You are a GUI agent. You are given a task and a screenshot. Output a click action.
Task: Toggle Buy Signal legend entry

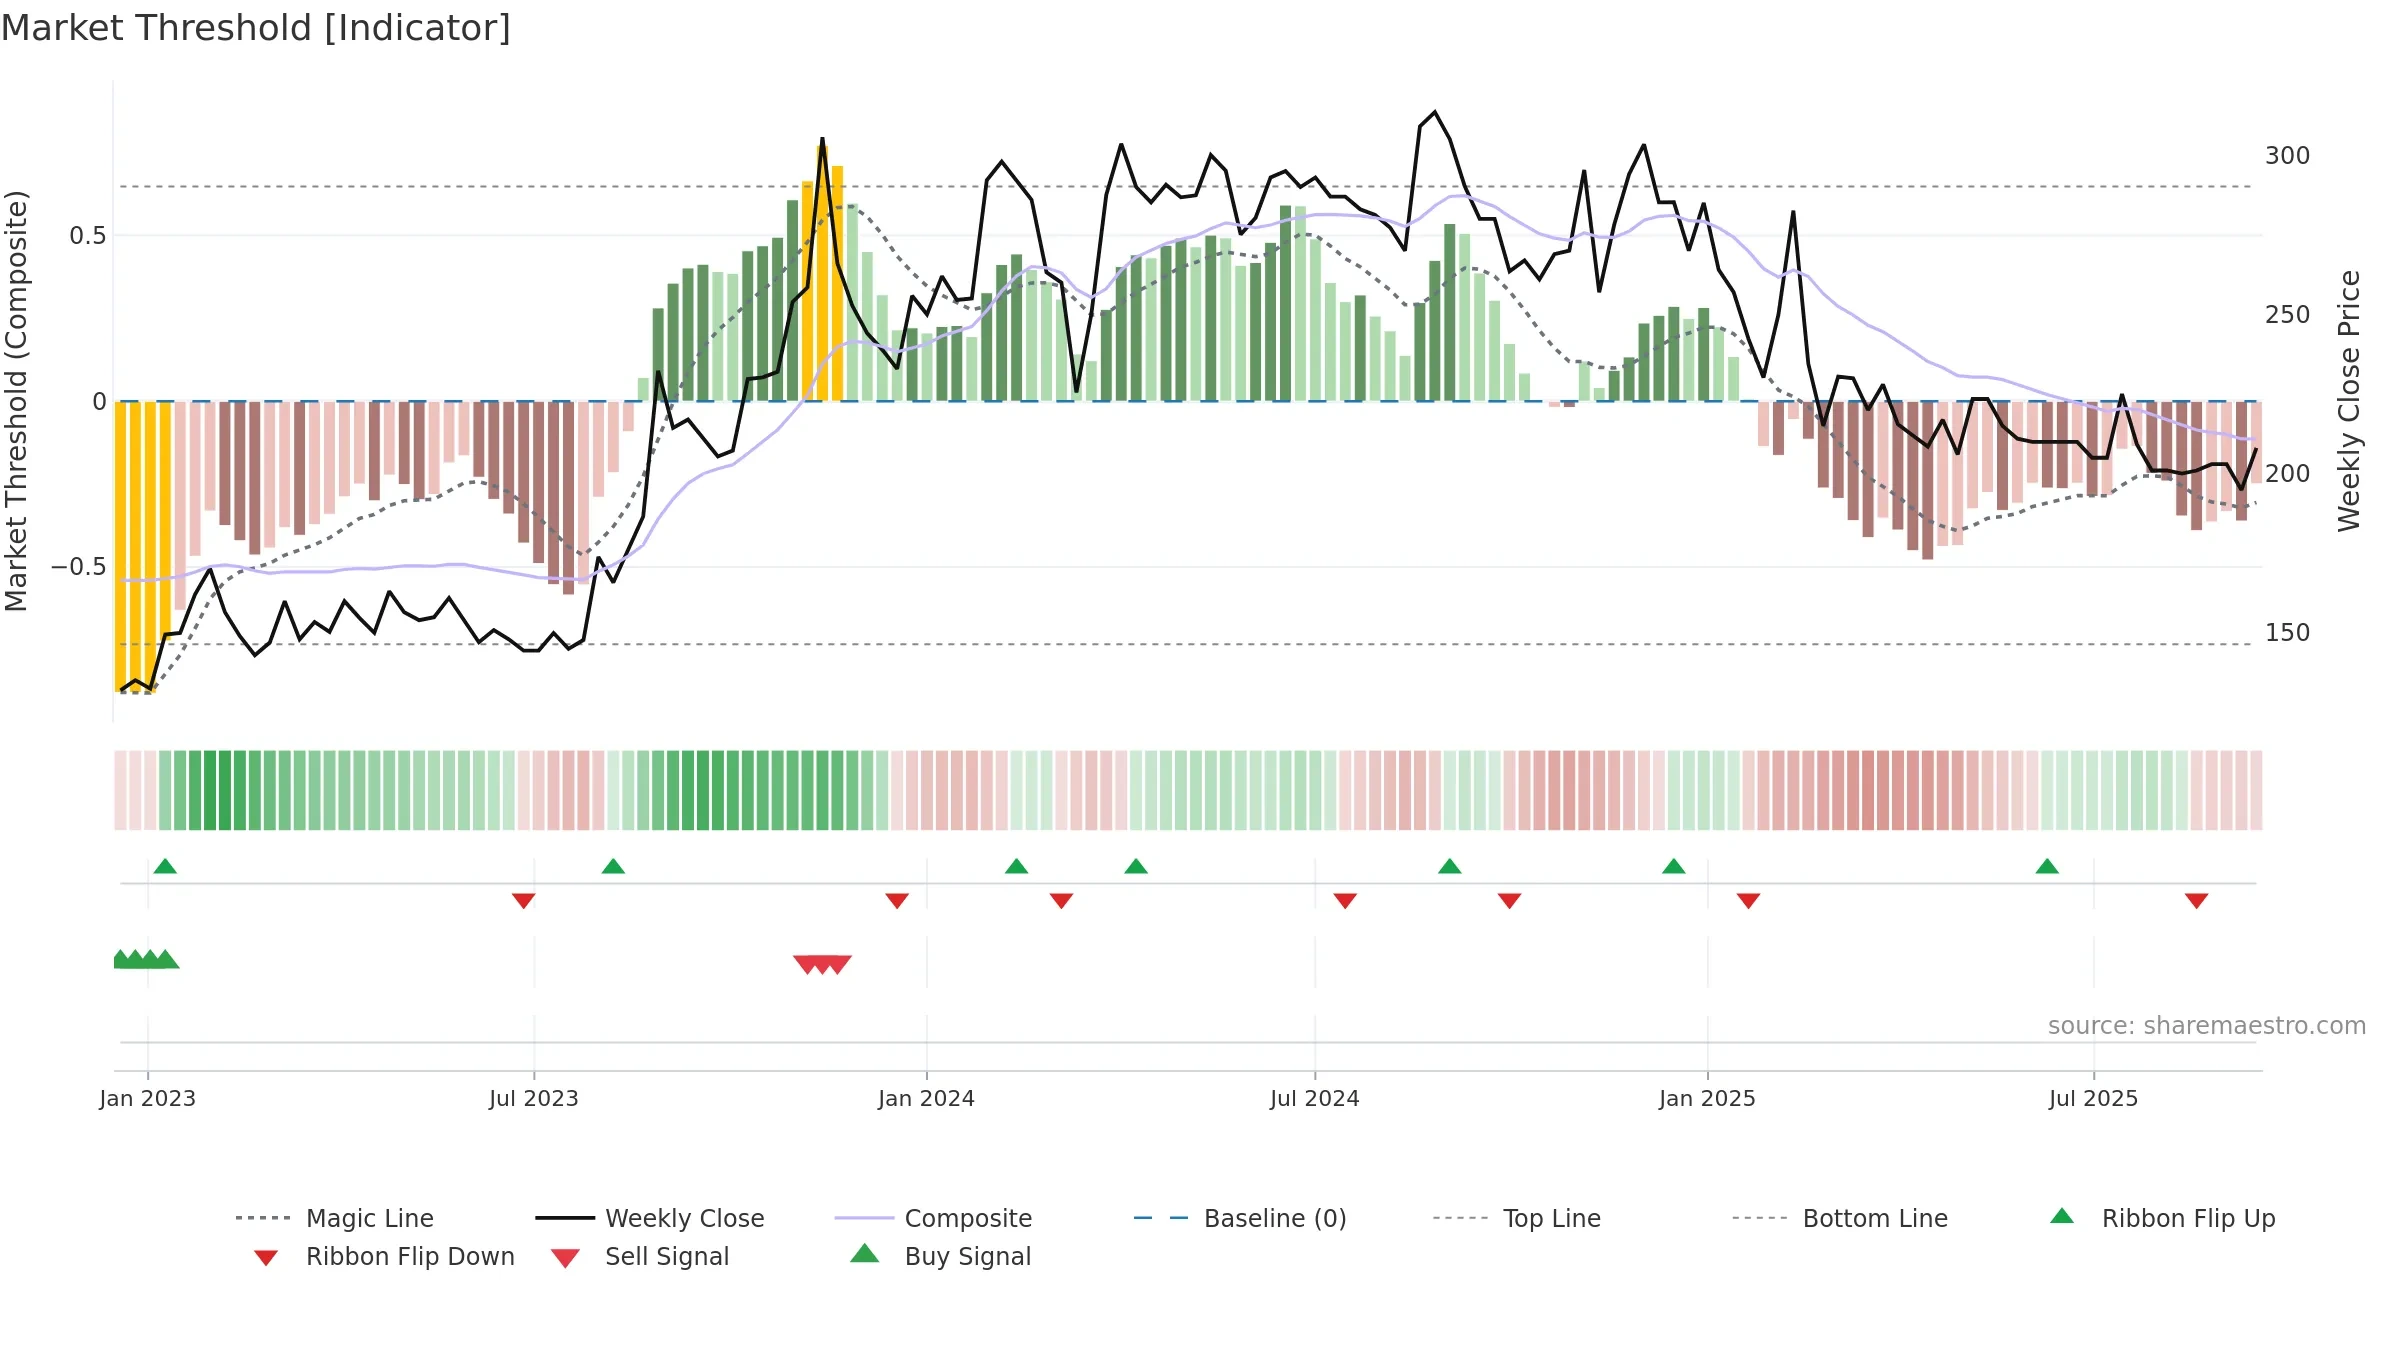pos(940,1256)
